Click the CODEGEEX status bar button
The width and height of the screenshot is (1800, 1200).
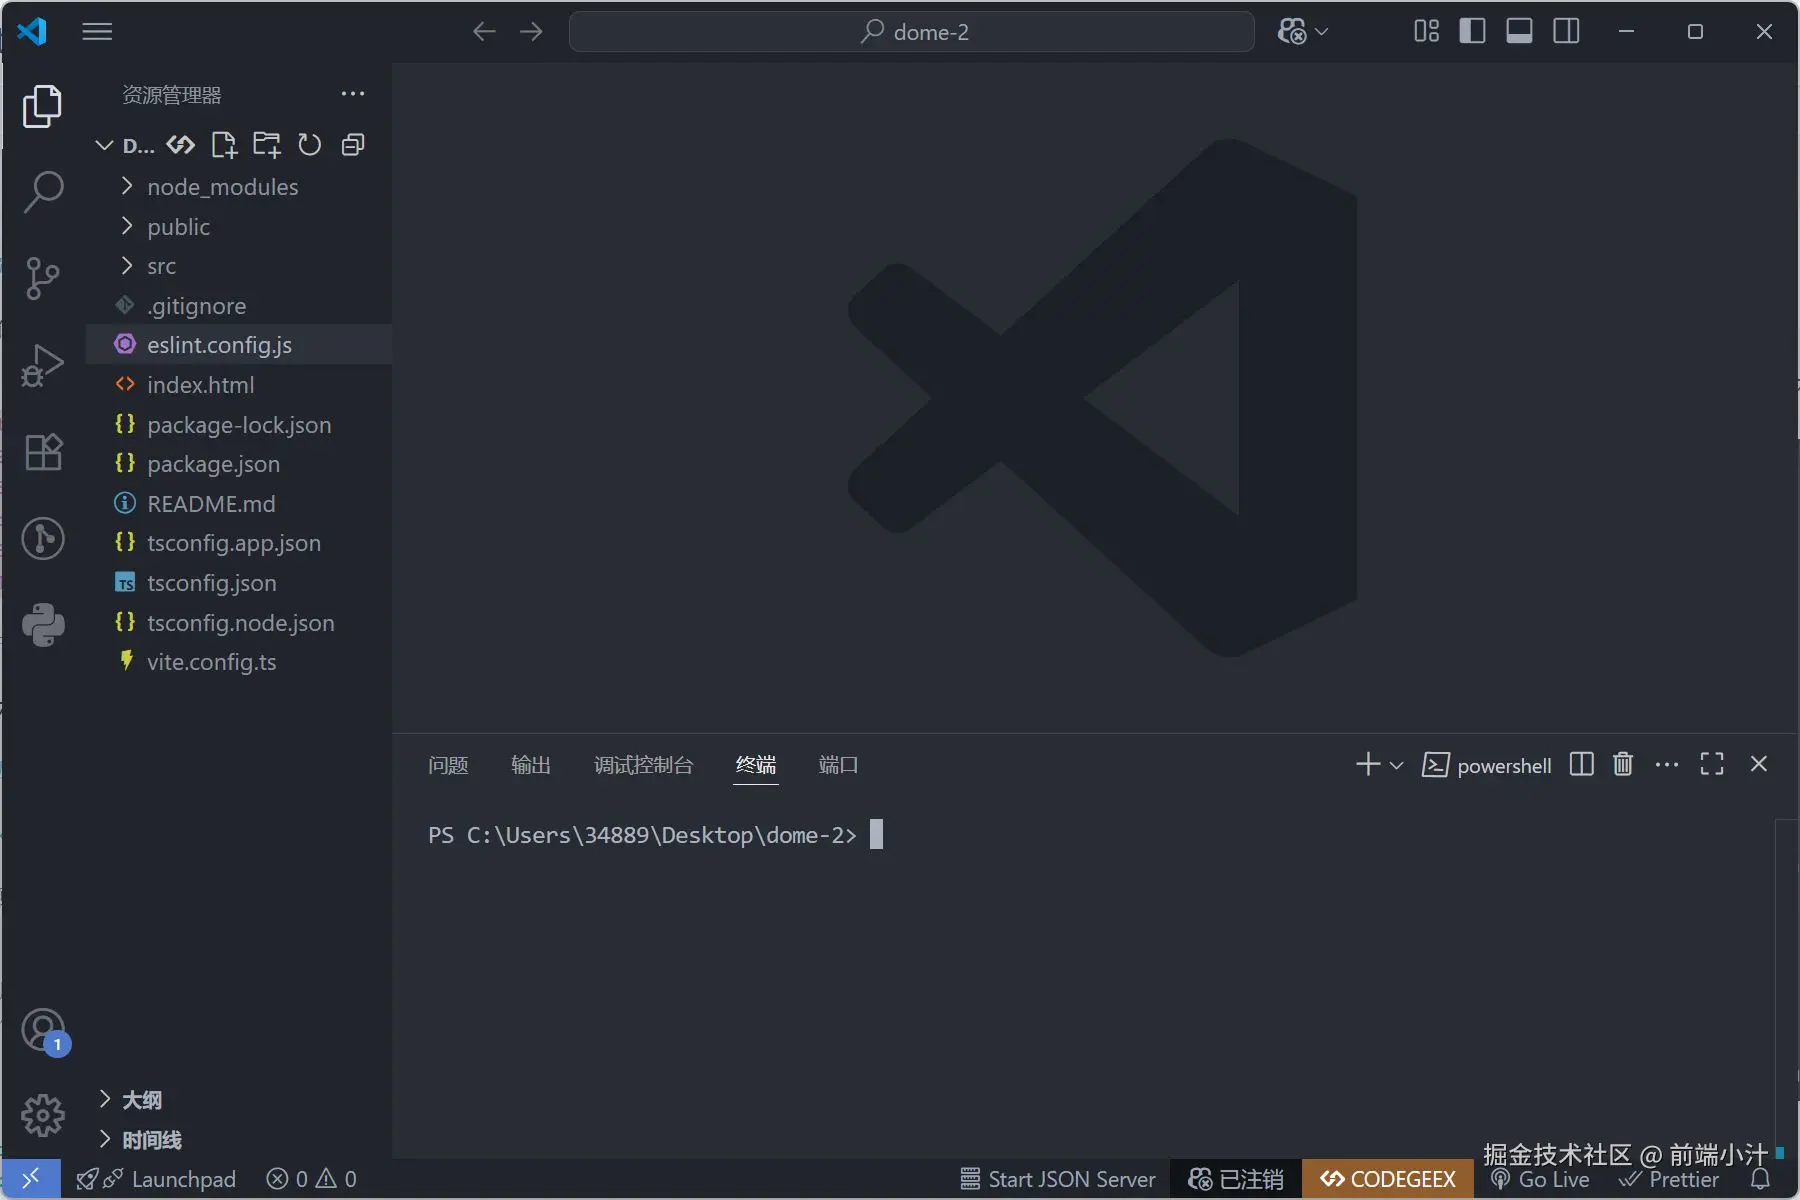pyautogui.click(x=1388, y=1180)
